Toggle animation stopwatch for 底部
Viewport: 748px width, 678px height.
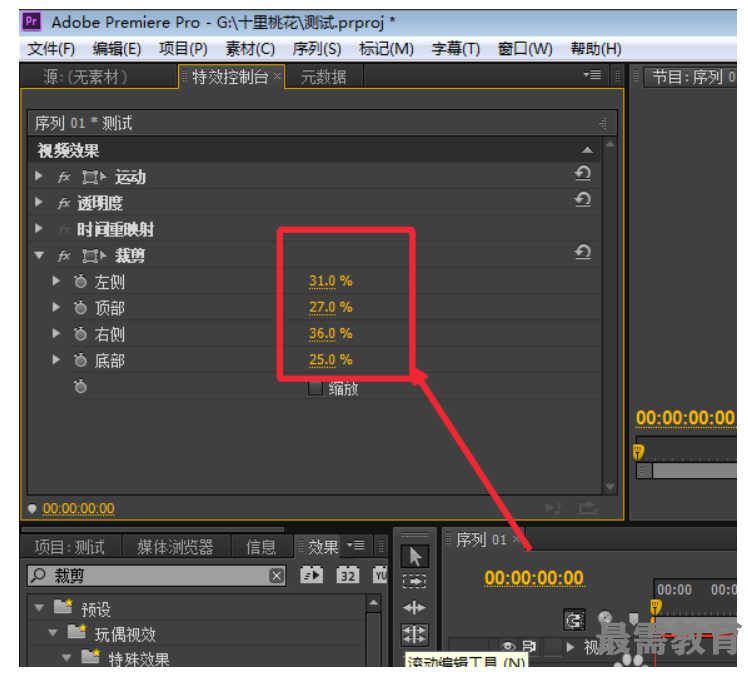[x=81, y=360]
